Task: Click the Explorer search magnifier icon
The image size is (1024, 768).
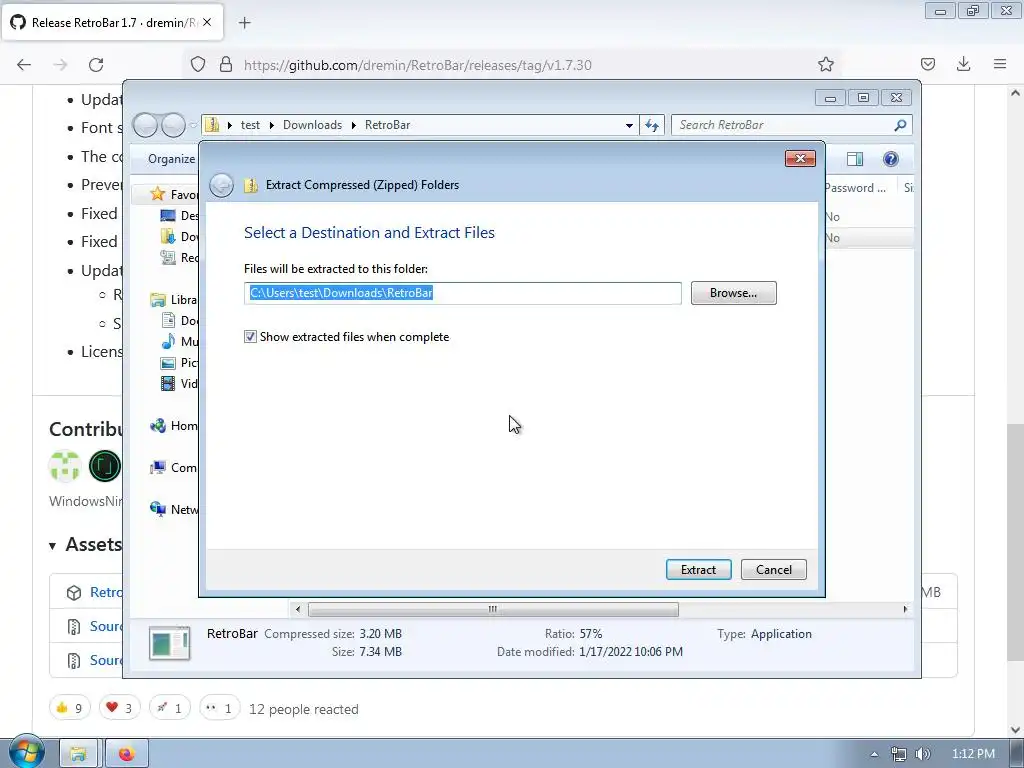Action: 901,125
